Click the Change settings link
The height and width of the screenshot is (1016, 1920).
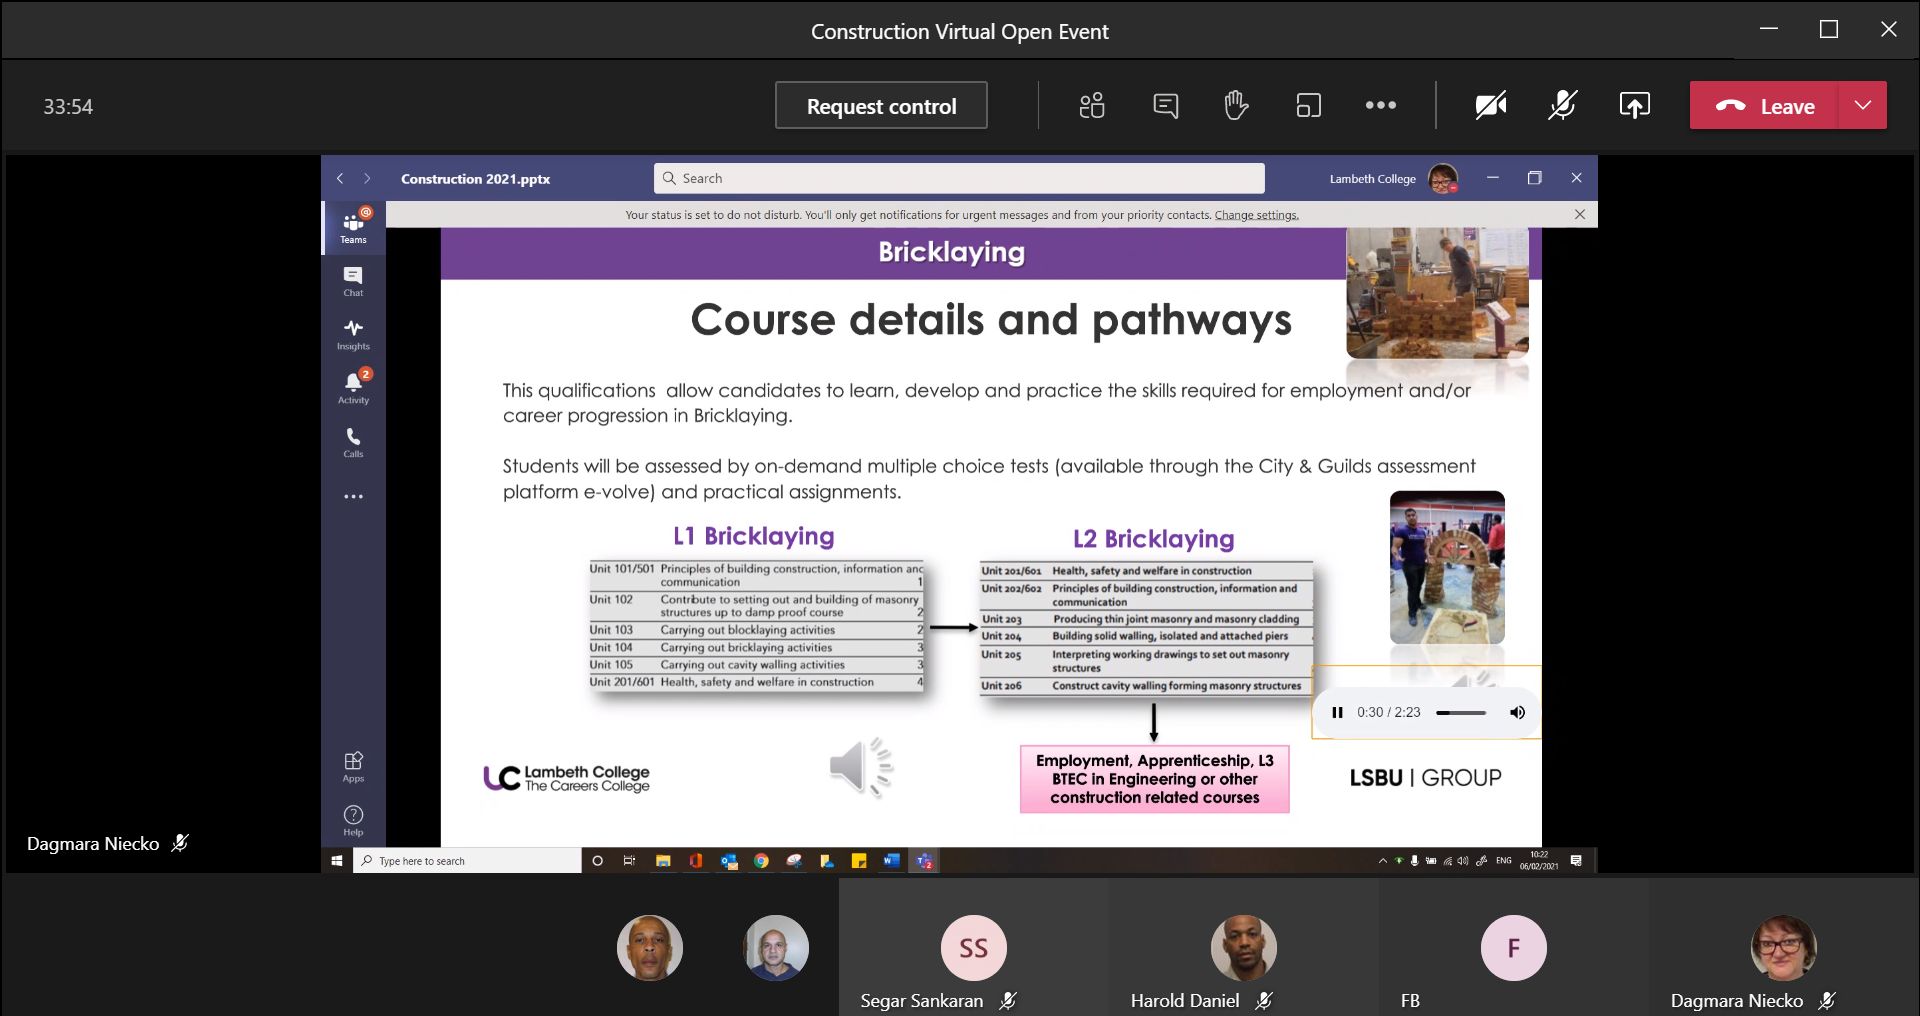pos(1256,215)
